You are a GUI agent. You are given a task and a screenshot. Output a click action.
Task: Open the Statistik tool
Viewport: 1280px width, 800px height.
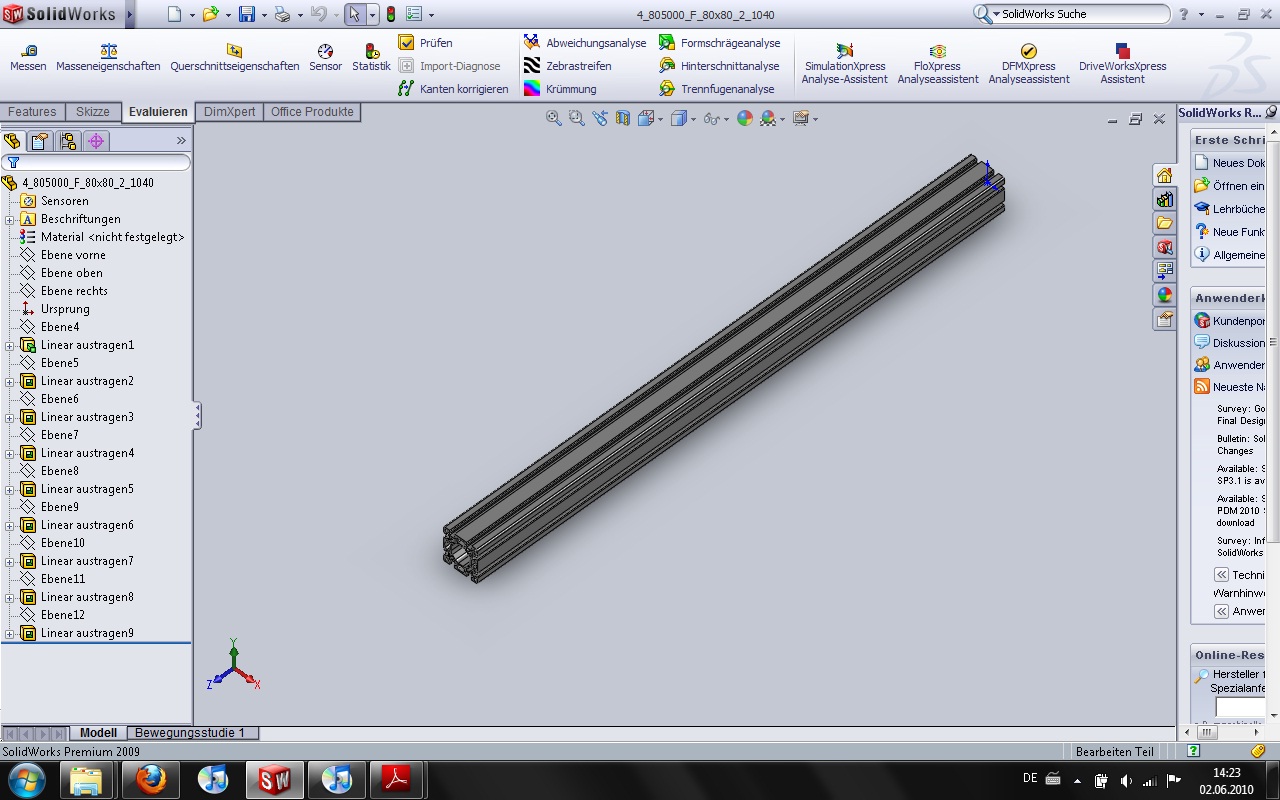371,58
